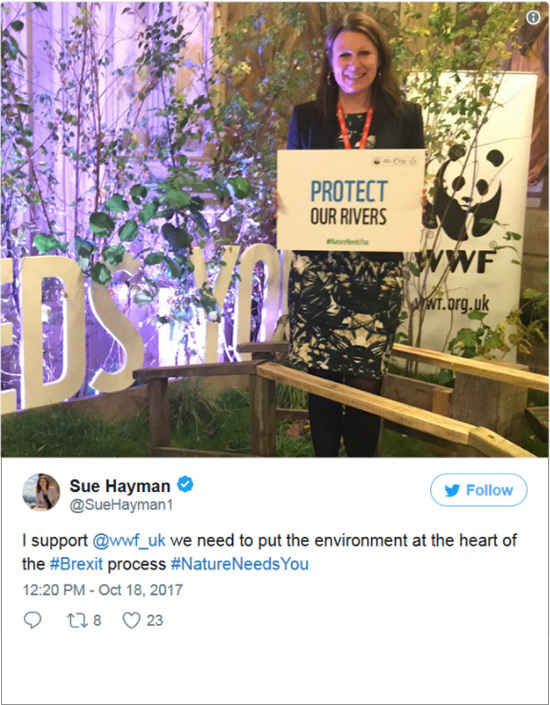Click the retweet count 8
550x705 pixels.
click(97, 620)
